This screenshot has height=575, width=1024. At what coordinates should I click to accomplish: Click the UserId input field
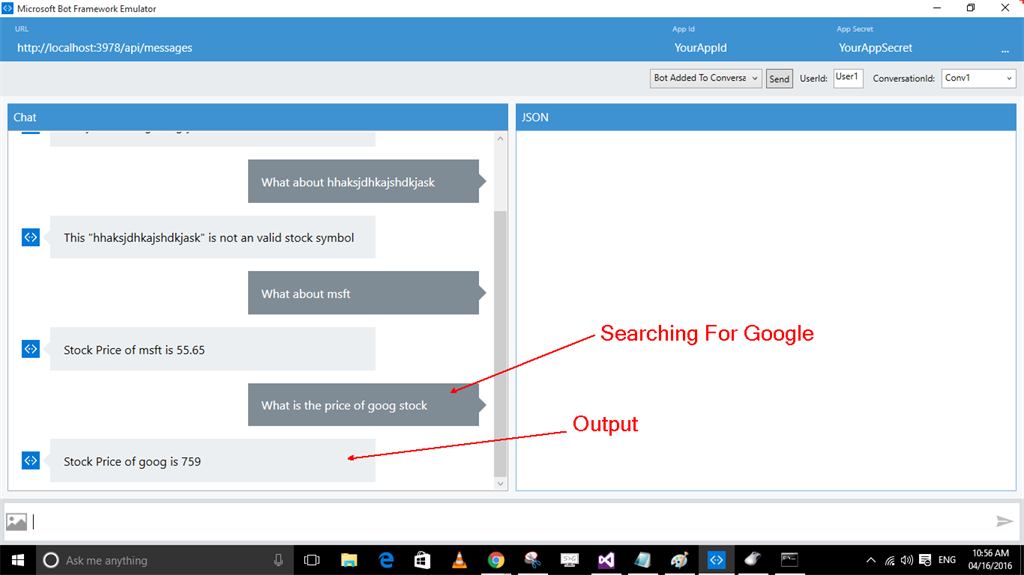[x=848, y=78]
